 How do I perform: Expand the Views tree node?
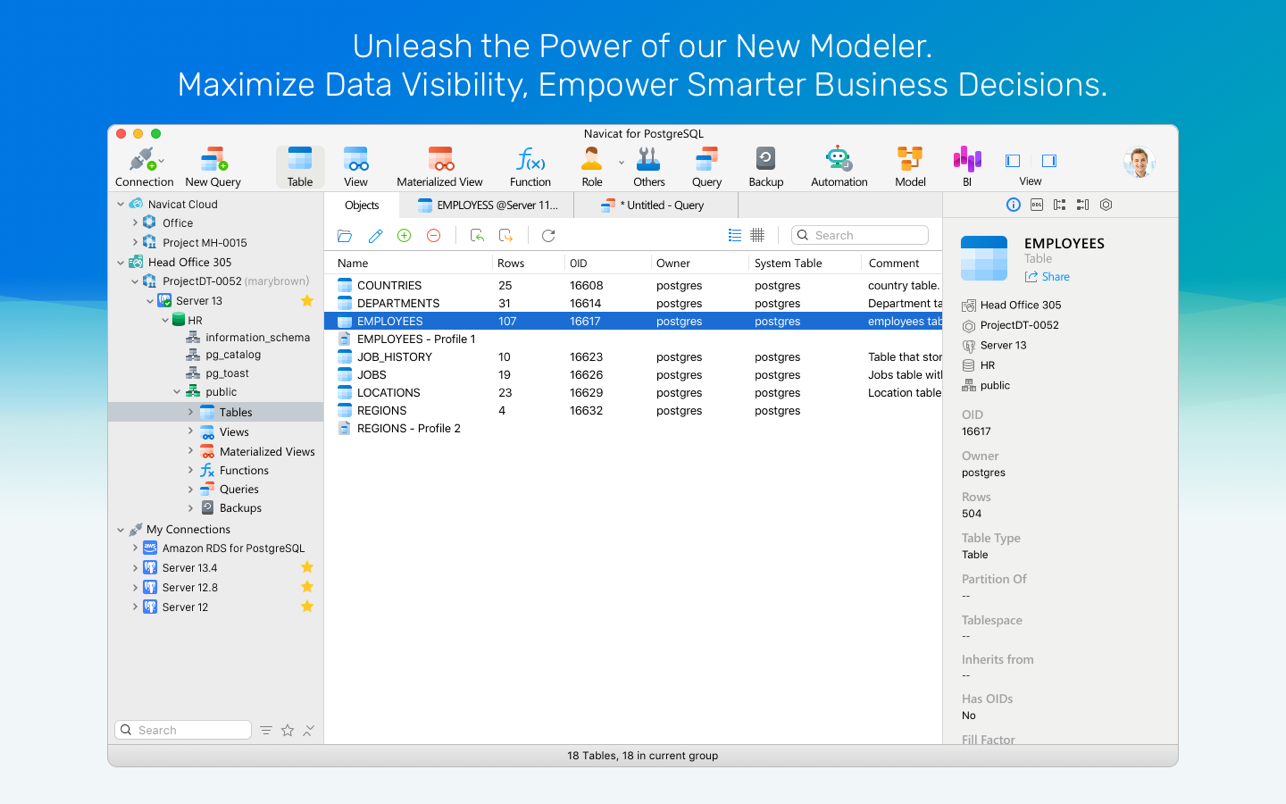191,432
